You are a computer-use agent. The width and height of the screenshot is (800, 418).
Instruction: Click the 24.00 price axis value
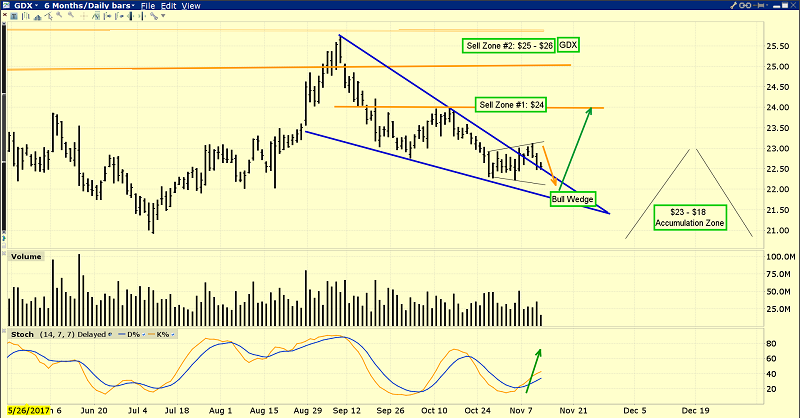tap(778, 108)
